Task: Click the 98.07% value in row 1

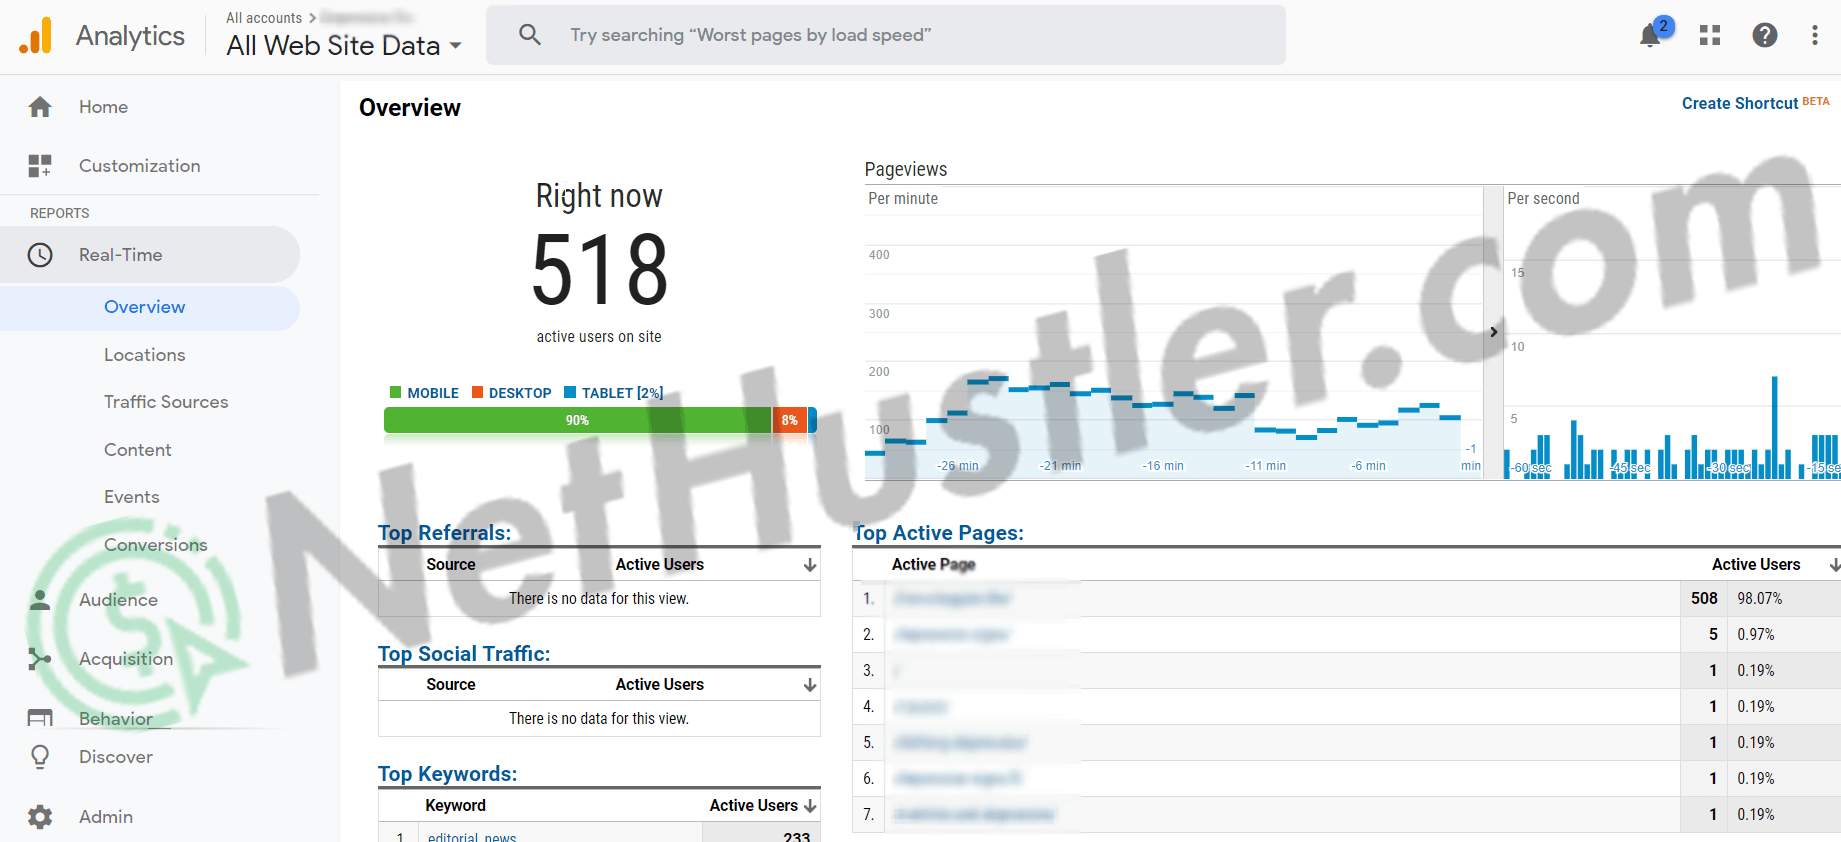Action: point(1760,599)
